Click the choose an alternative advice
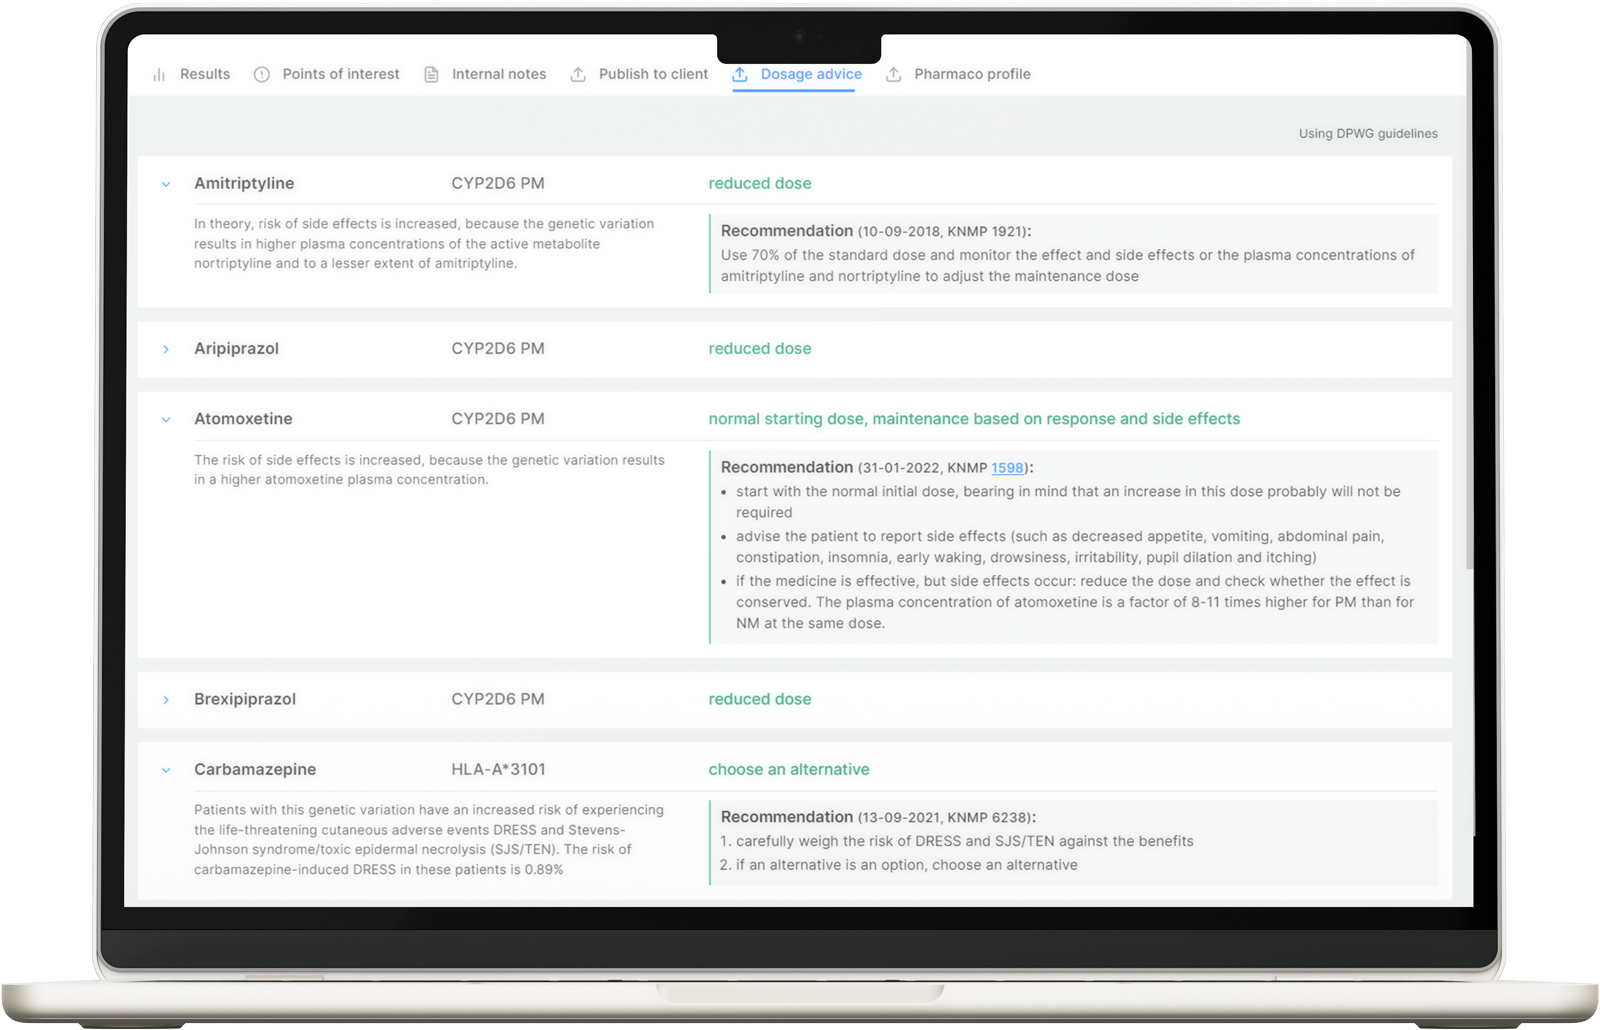This screenshot has width=1600, height=1030. point(788,769)
